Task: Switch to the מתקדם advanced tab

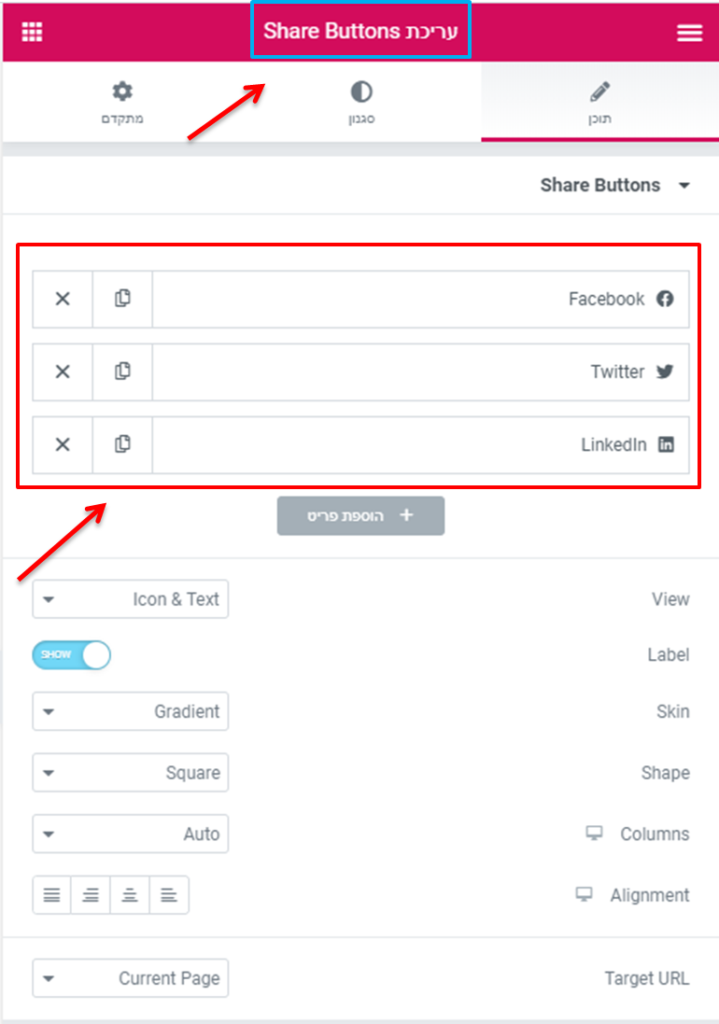Action: coord(122,103)
